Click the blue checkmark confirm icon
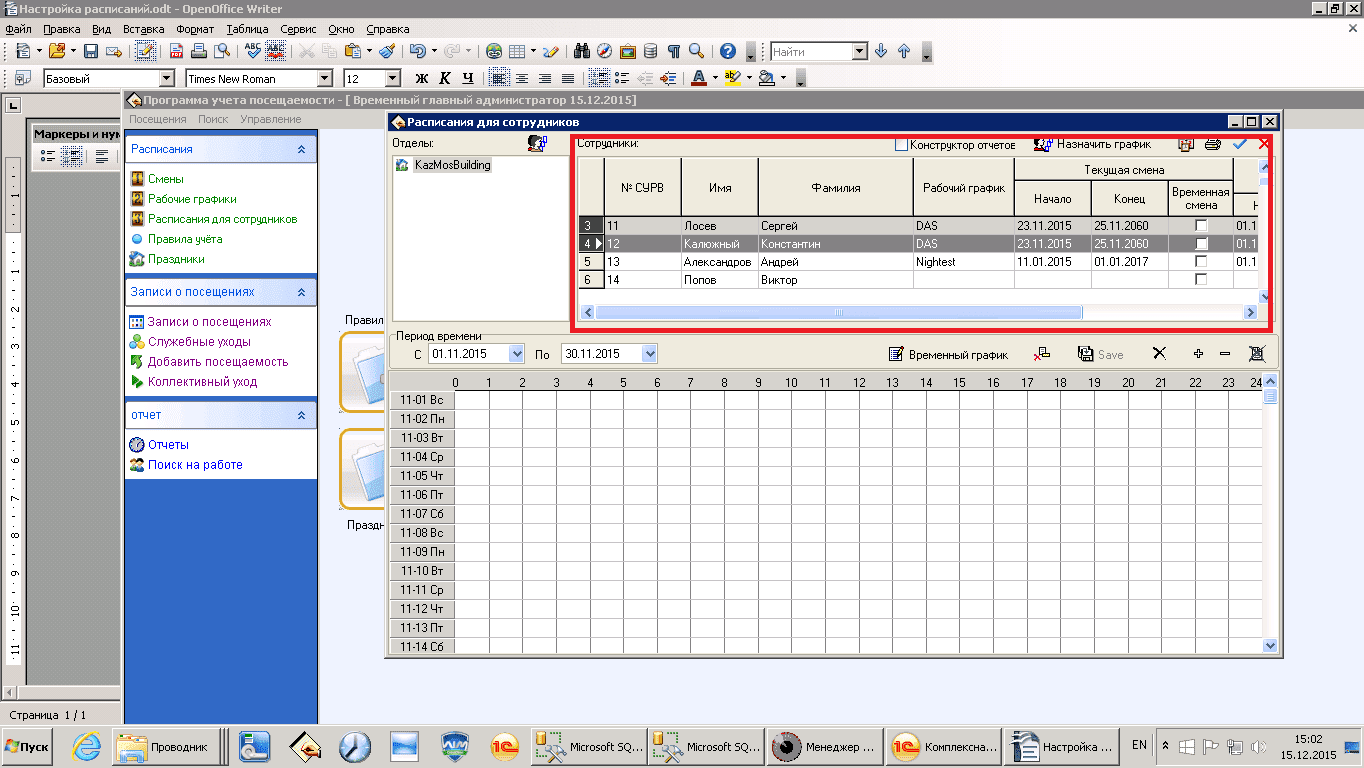This screenshot has width=1364, height=768. [x=1239, y=145]
